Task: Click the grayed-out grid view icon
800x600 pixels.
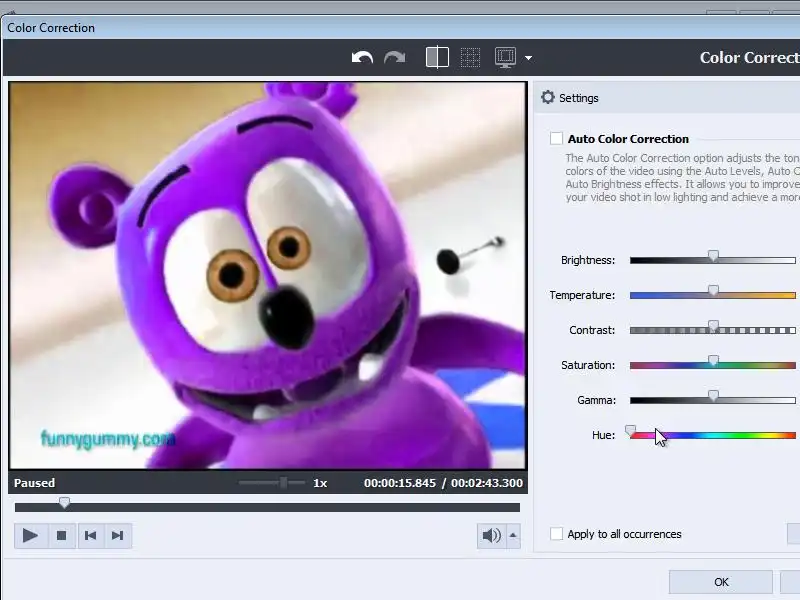Action: coord(470,57)
